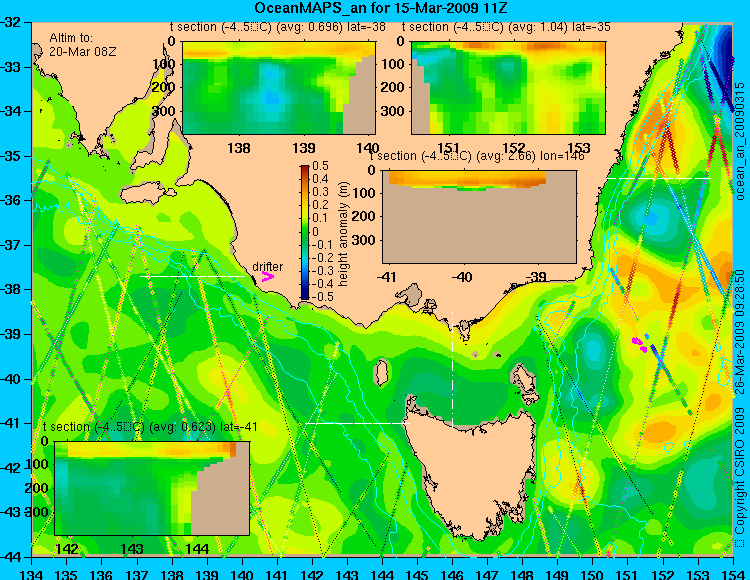750x580 pixels.
Task: Open the lat=-38 temperature section inset plot
Action: pyautogui.click(x=279, y=88)
